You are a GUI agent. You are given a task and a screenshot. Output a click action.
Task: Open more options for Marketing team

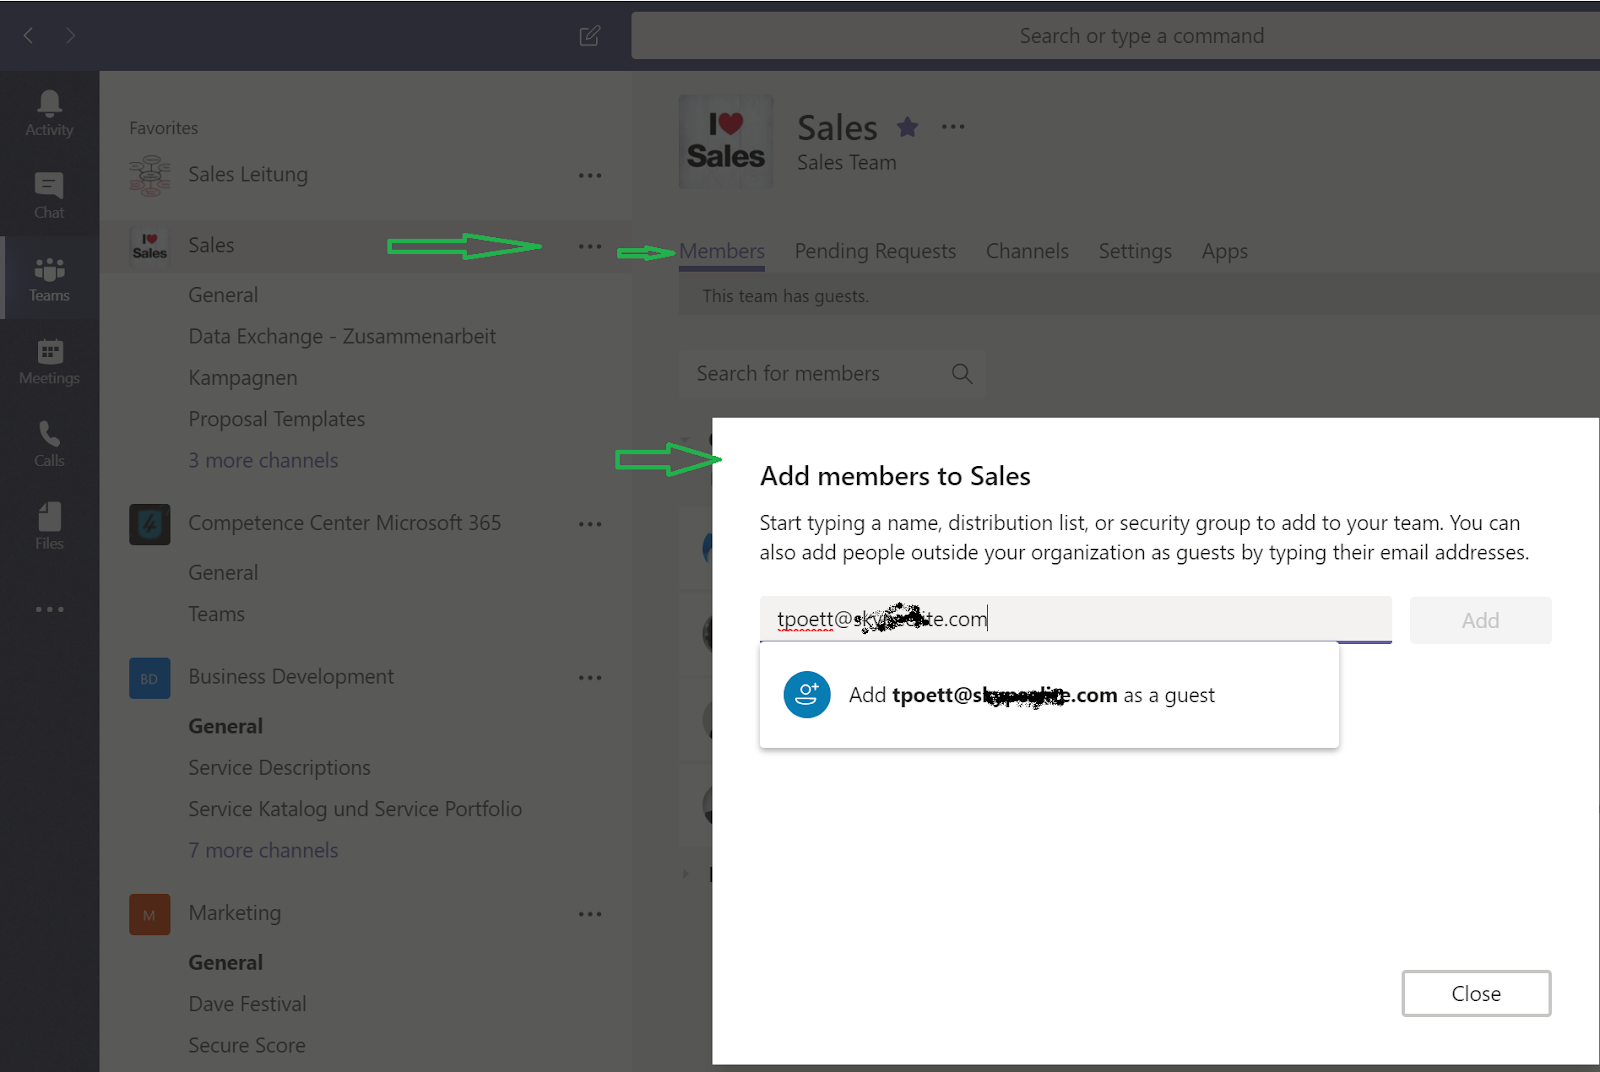(x=590, y=913)
